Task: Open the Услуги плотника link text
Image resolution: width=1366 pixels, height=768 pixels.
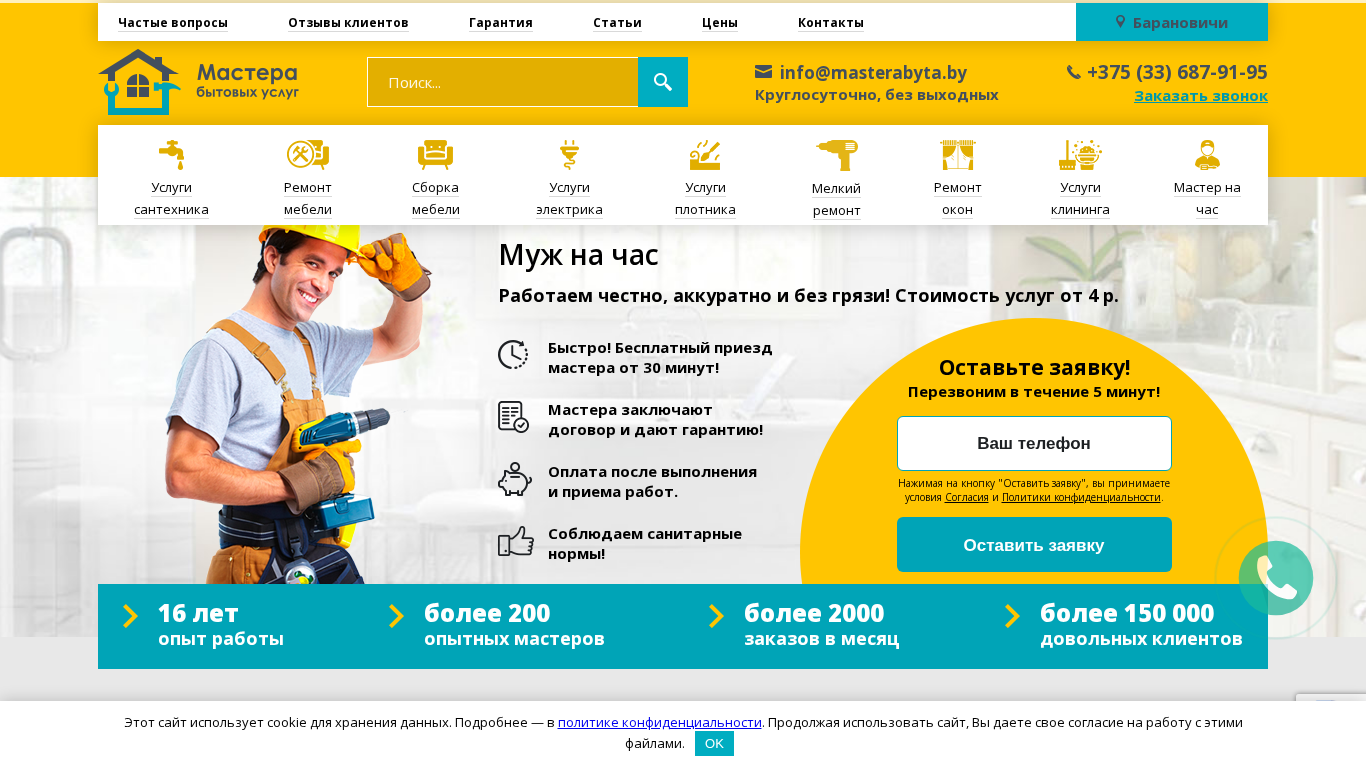Action: 705,198
